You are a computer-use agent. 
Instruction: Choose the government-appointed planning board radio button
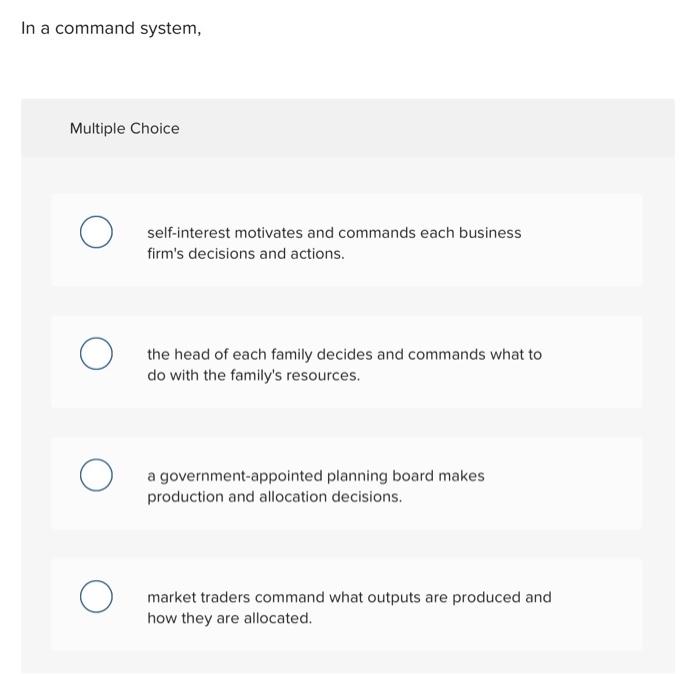(96, 476)
